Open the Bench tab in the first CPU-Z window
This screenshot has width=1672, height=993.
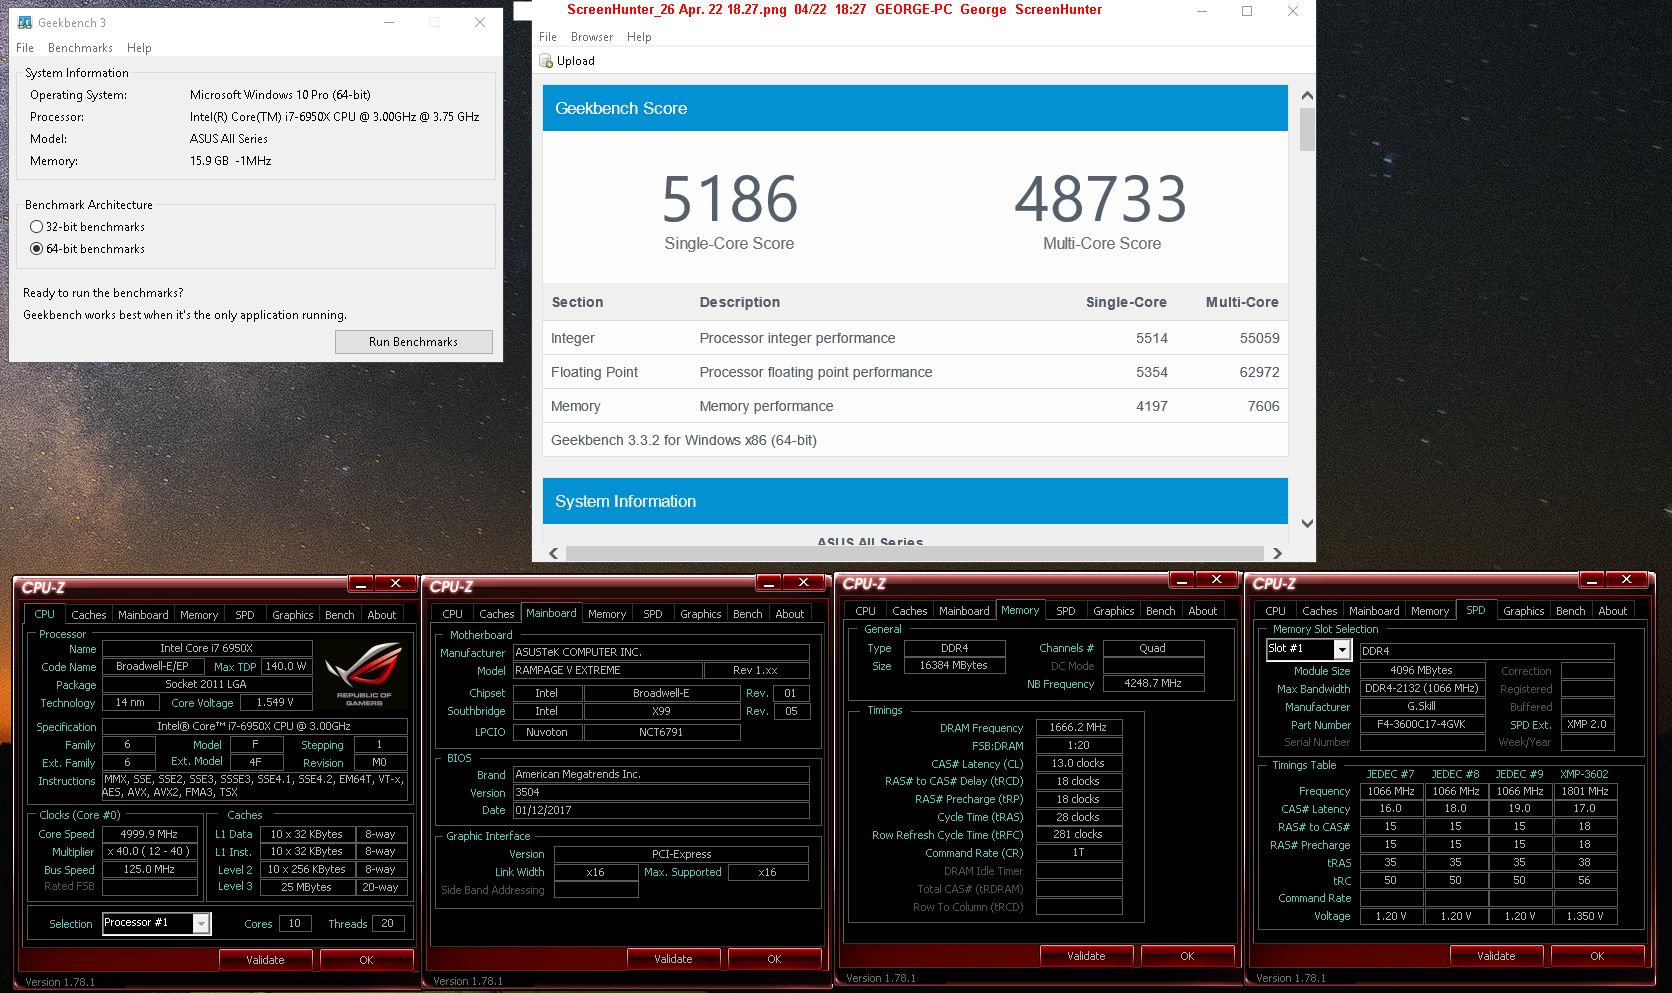340,615
